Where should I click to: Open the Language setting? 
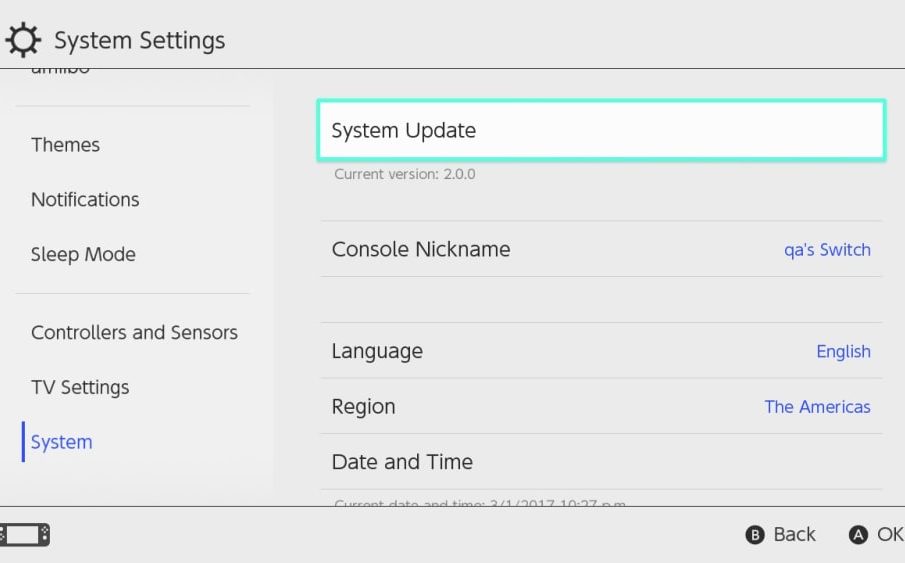coord(377,351)
